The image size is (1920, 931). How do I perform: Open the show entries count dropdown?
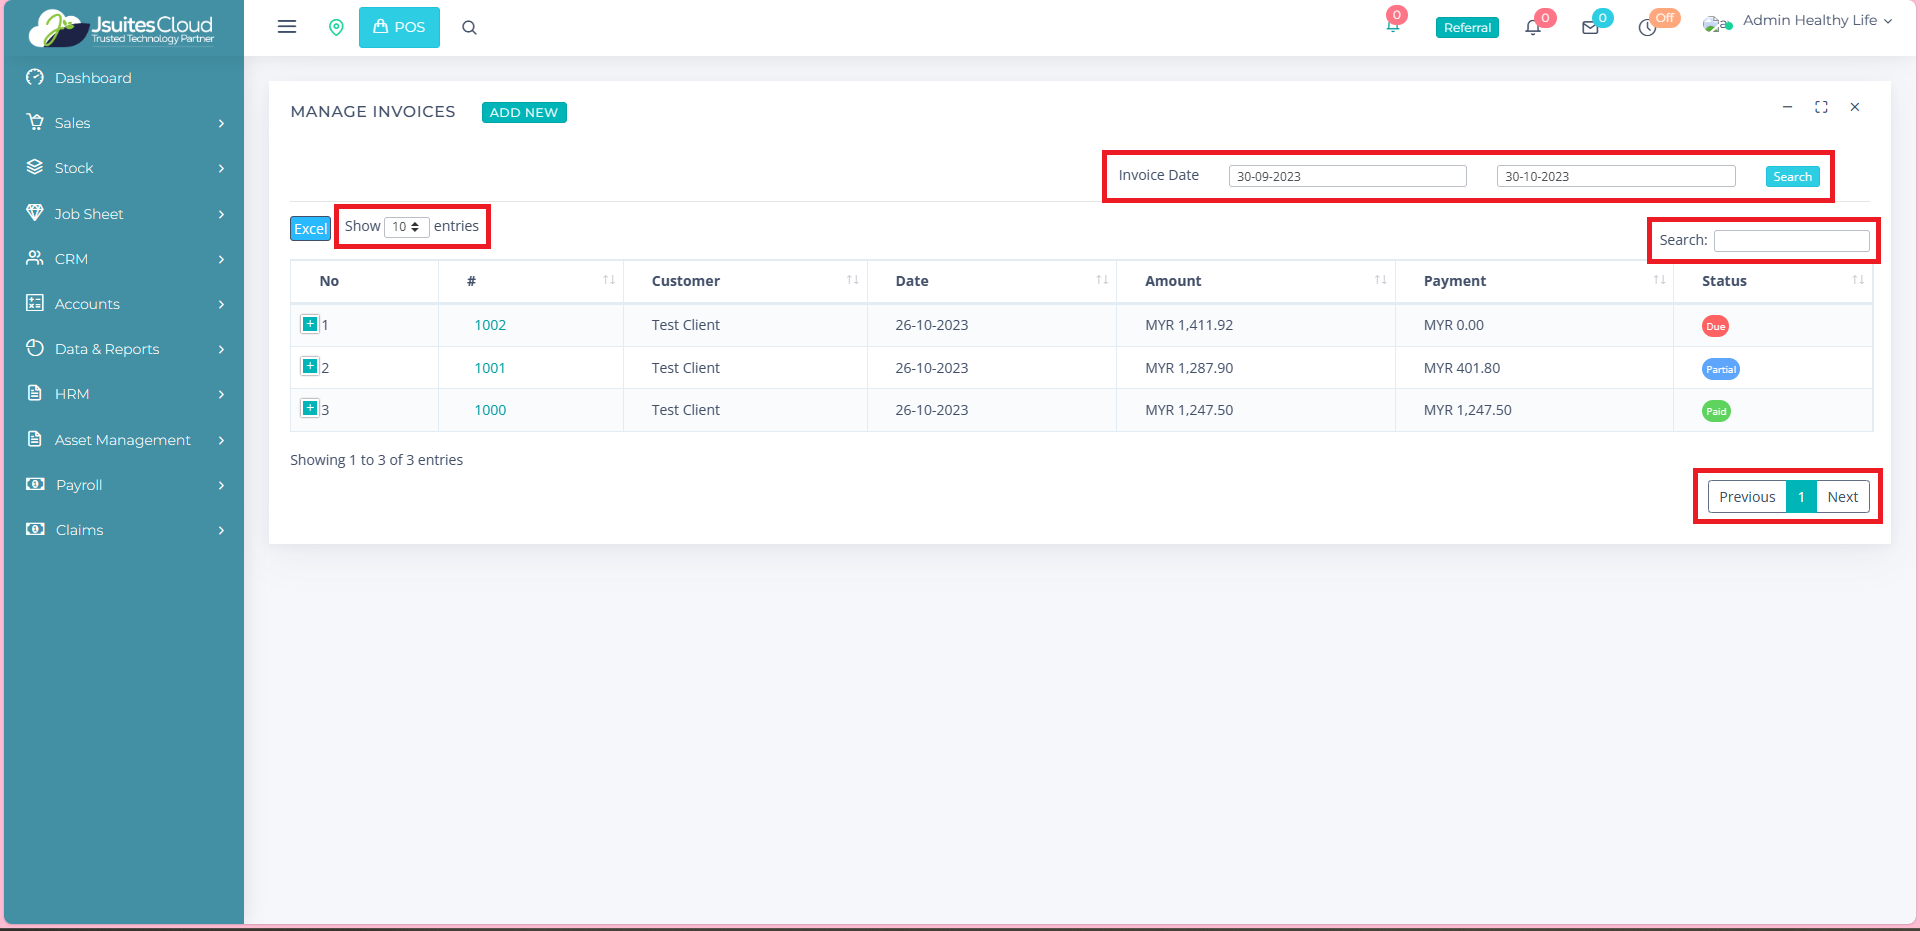point(406,227)
